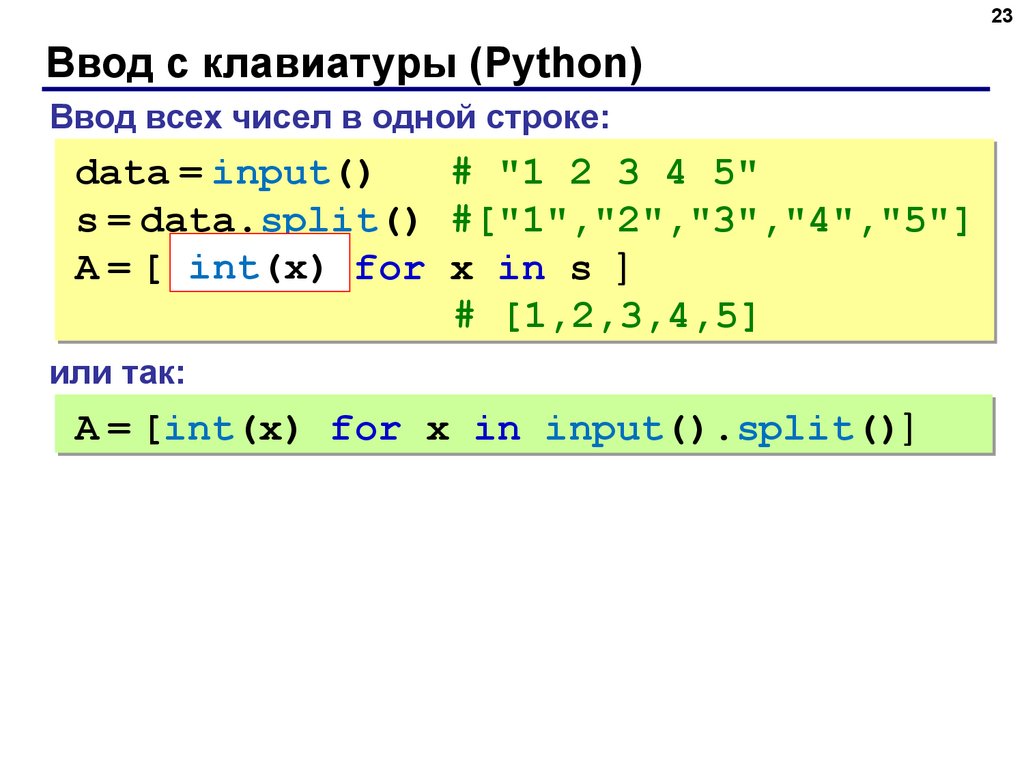
Task: Click 'input' in the green code box
Action: tap(604, 430)
